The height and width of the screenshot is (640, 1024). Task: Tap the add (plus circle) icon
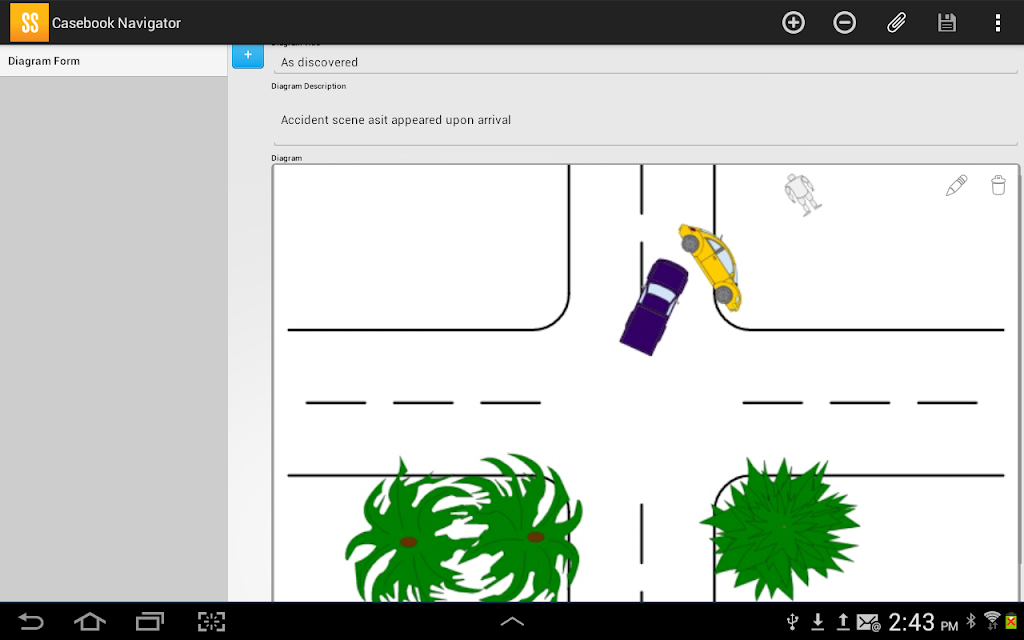[x=793, y=22]
